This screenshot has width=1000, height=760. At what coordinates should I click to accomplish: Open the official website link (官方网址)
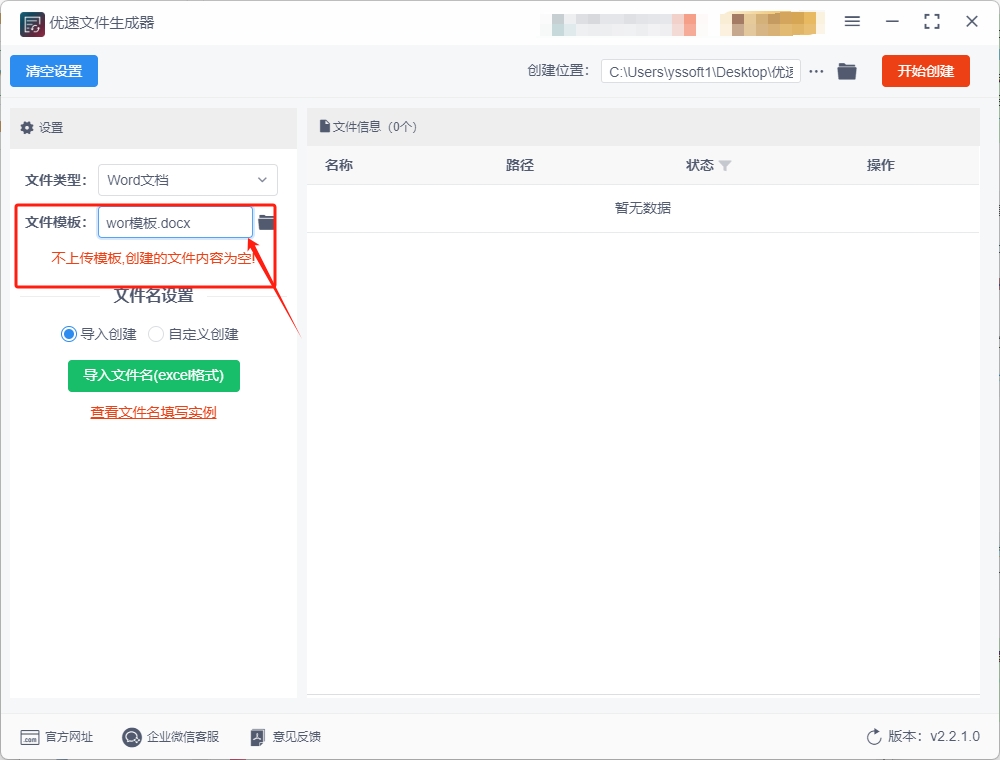click(x=57, y=737)
